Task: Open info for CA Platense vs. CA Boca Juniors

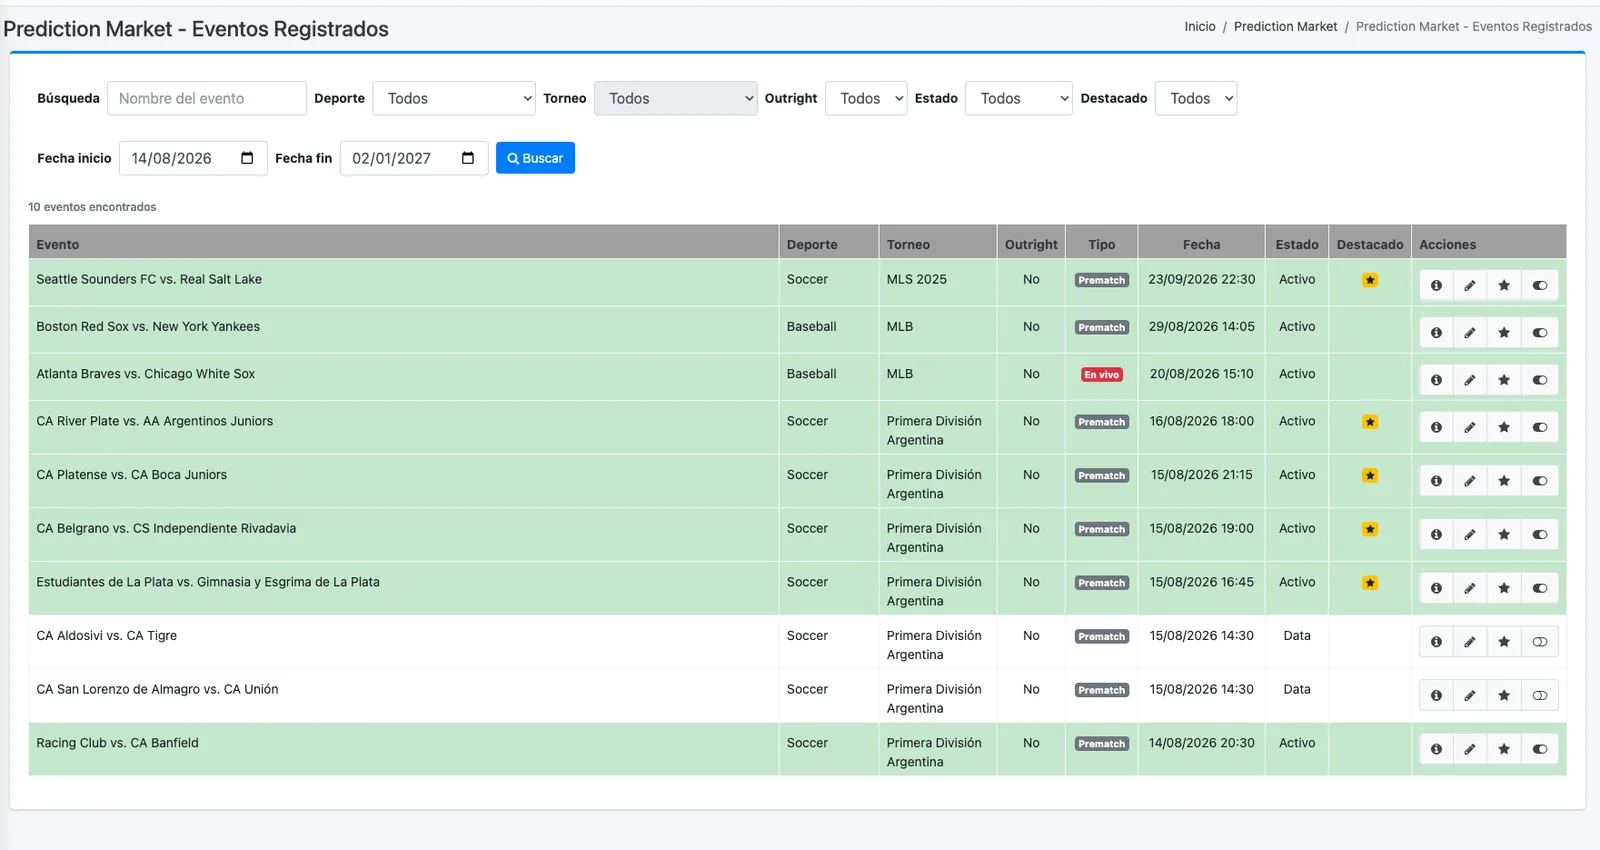Action: click(1436, 481)
